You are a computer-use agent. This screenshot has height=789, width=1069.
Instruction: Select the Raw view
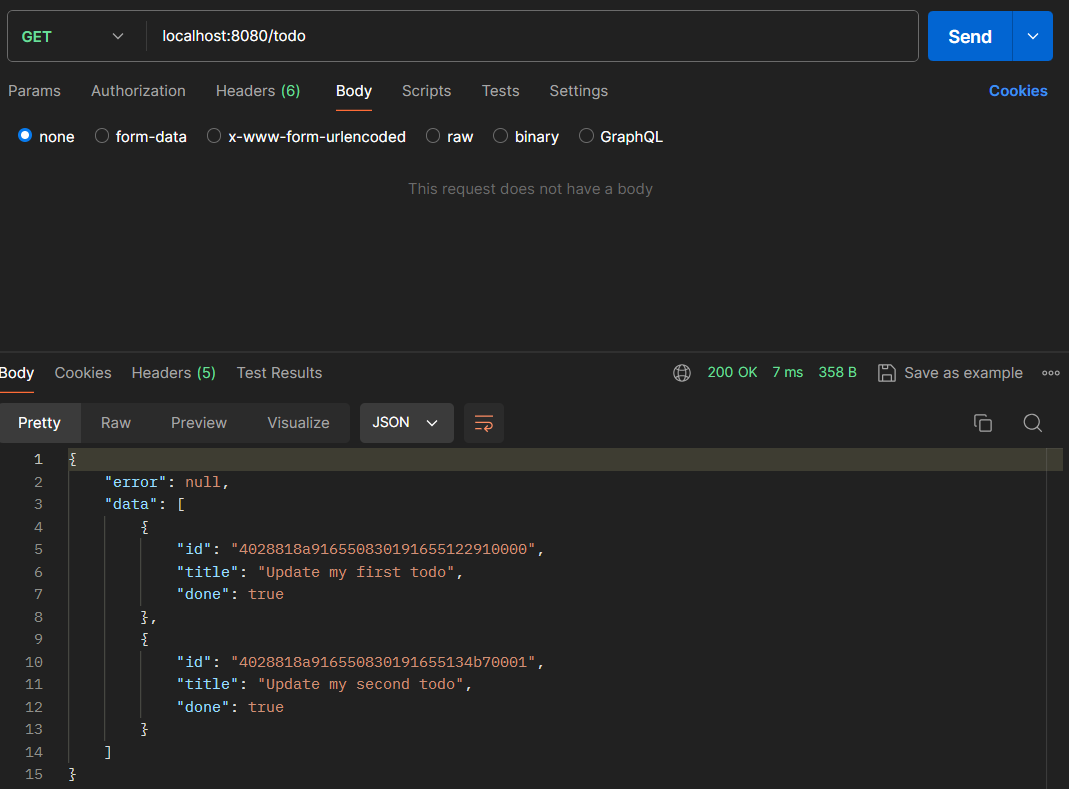click(116, 423)
